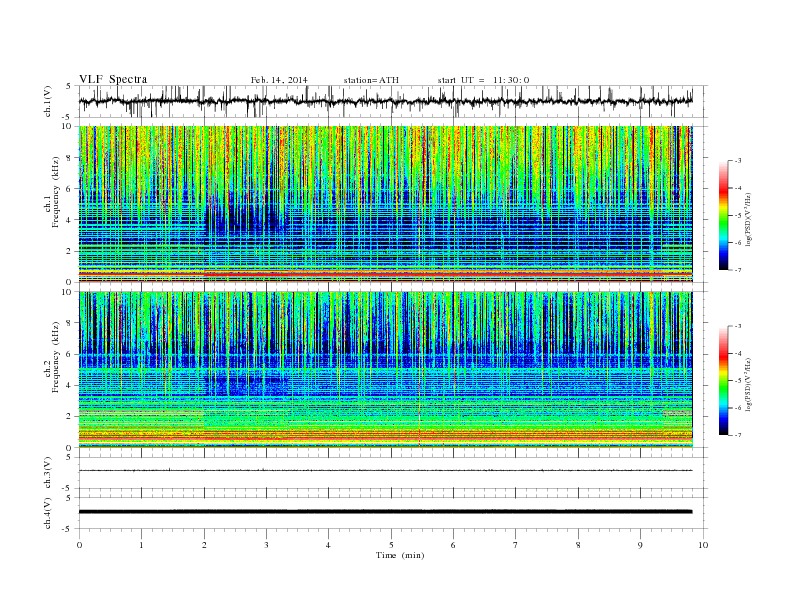The image size is (792, 612).
Task: Click the ch.3(V) axis label
Action: pyautogui.click(x=48, y=473)
